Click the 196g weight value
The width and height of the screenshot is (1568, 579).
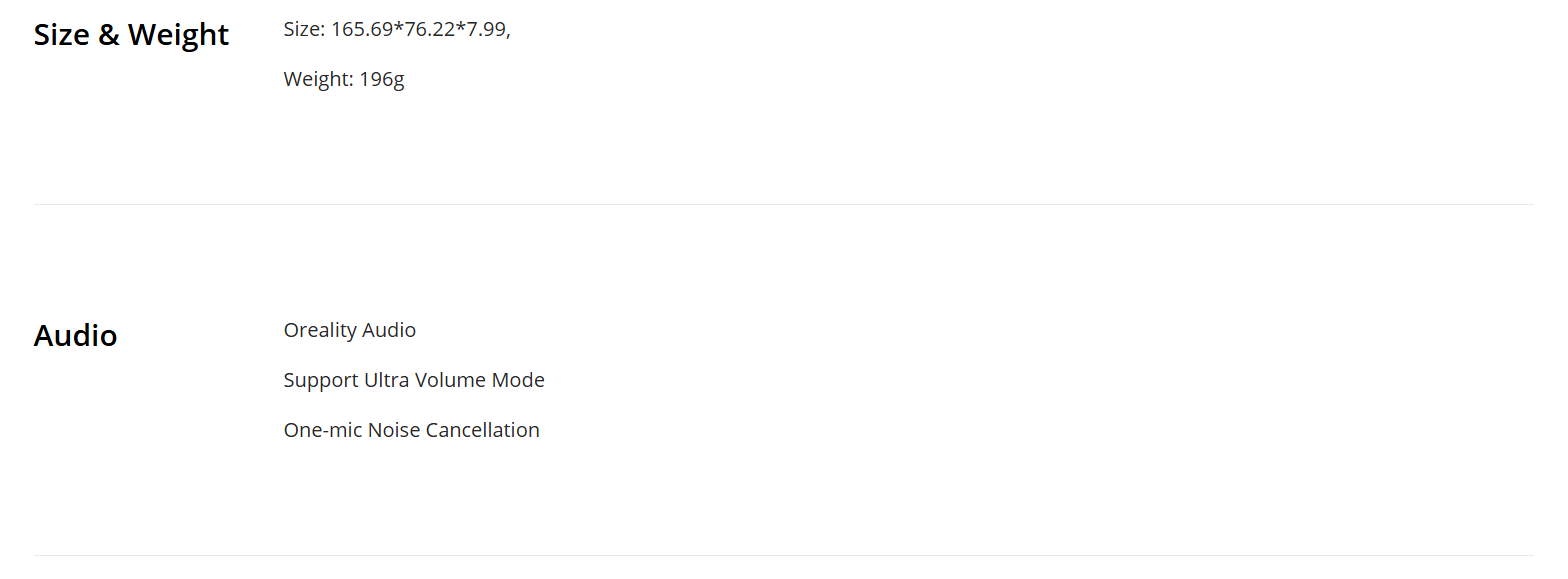[381, 80]
